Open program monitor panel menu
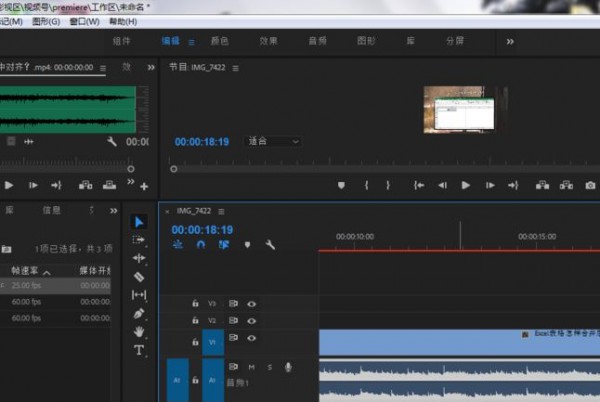 tap(236, 68)
